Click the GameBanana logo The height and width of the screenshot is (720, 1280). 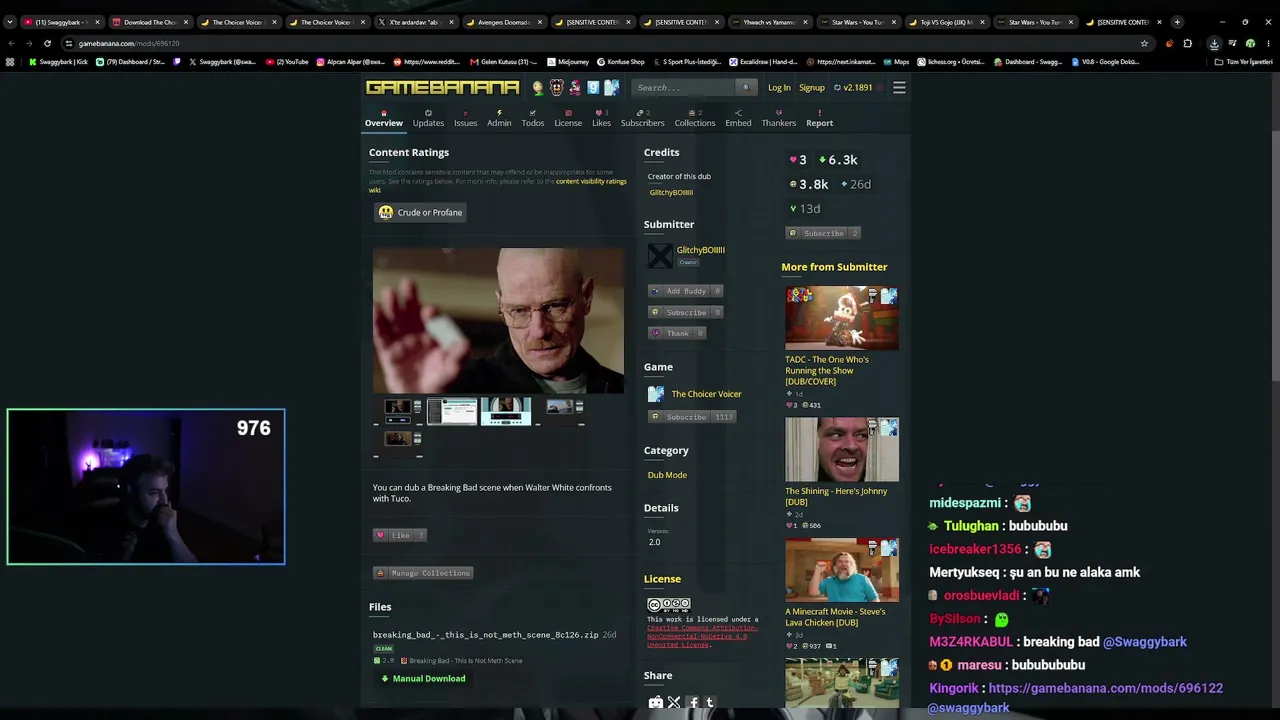(x=442, y=88)
